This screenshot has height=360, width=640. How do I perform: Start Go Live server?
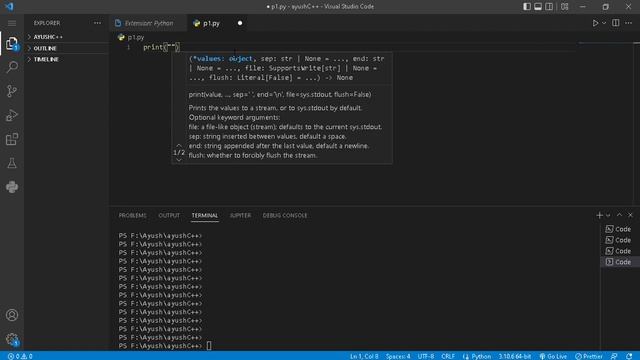(x=553, y=356)
